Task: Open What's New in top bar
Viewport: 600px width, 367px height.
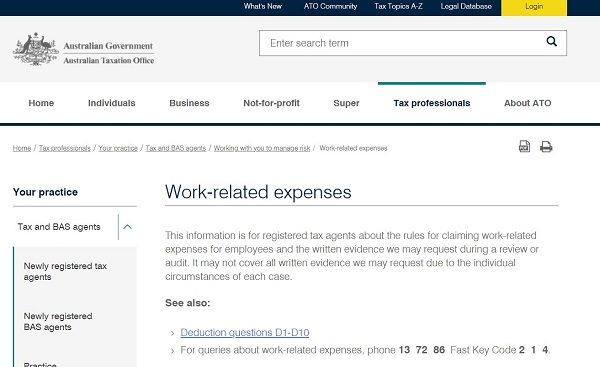Action: coord(263,6)
